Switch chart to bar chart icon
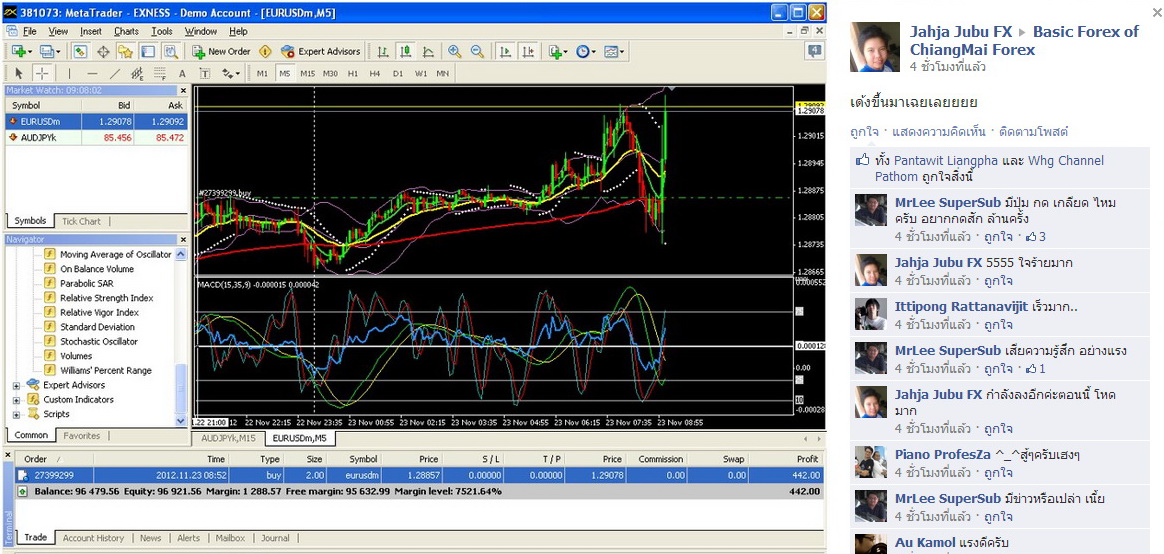 (383, 51)
